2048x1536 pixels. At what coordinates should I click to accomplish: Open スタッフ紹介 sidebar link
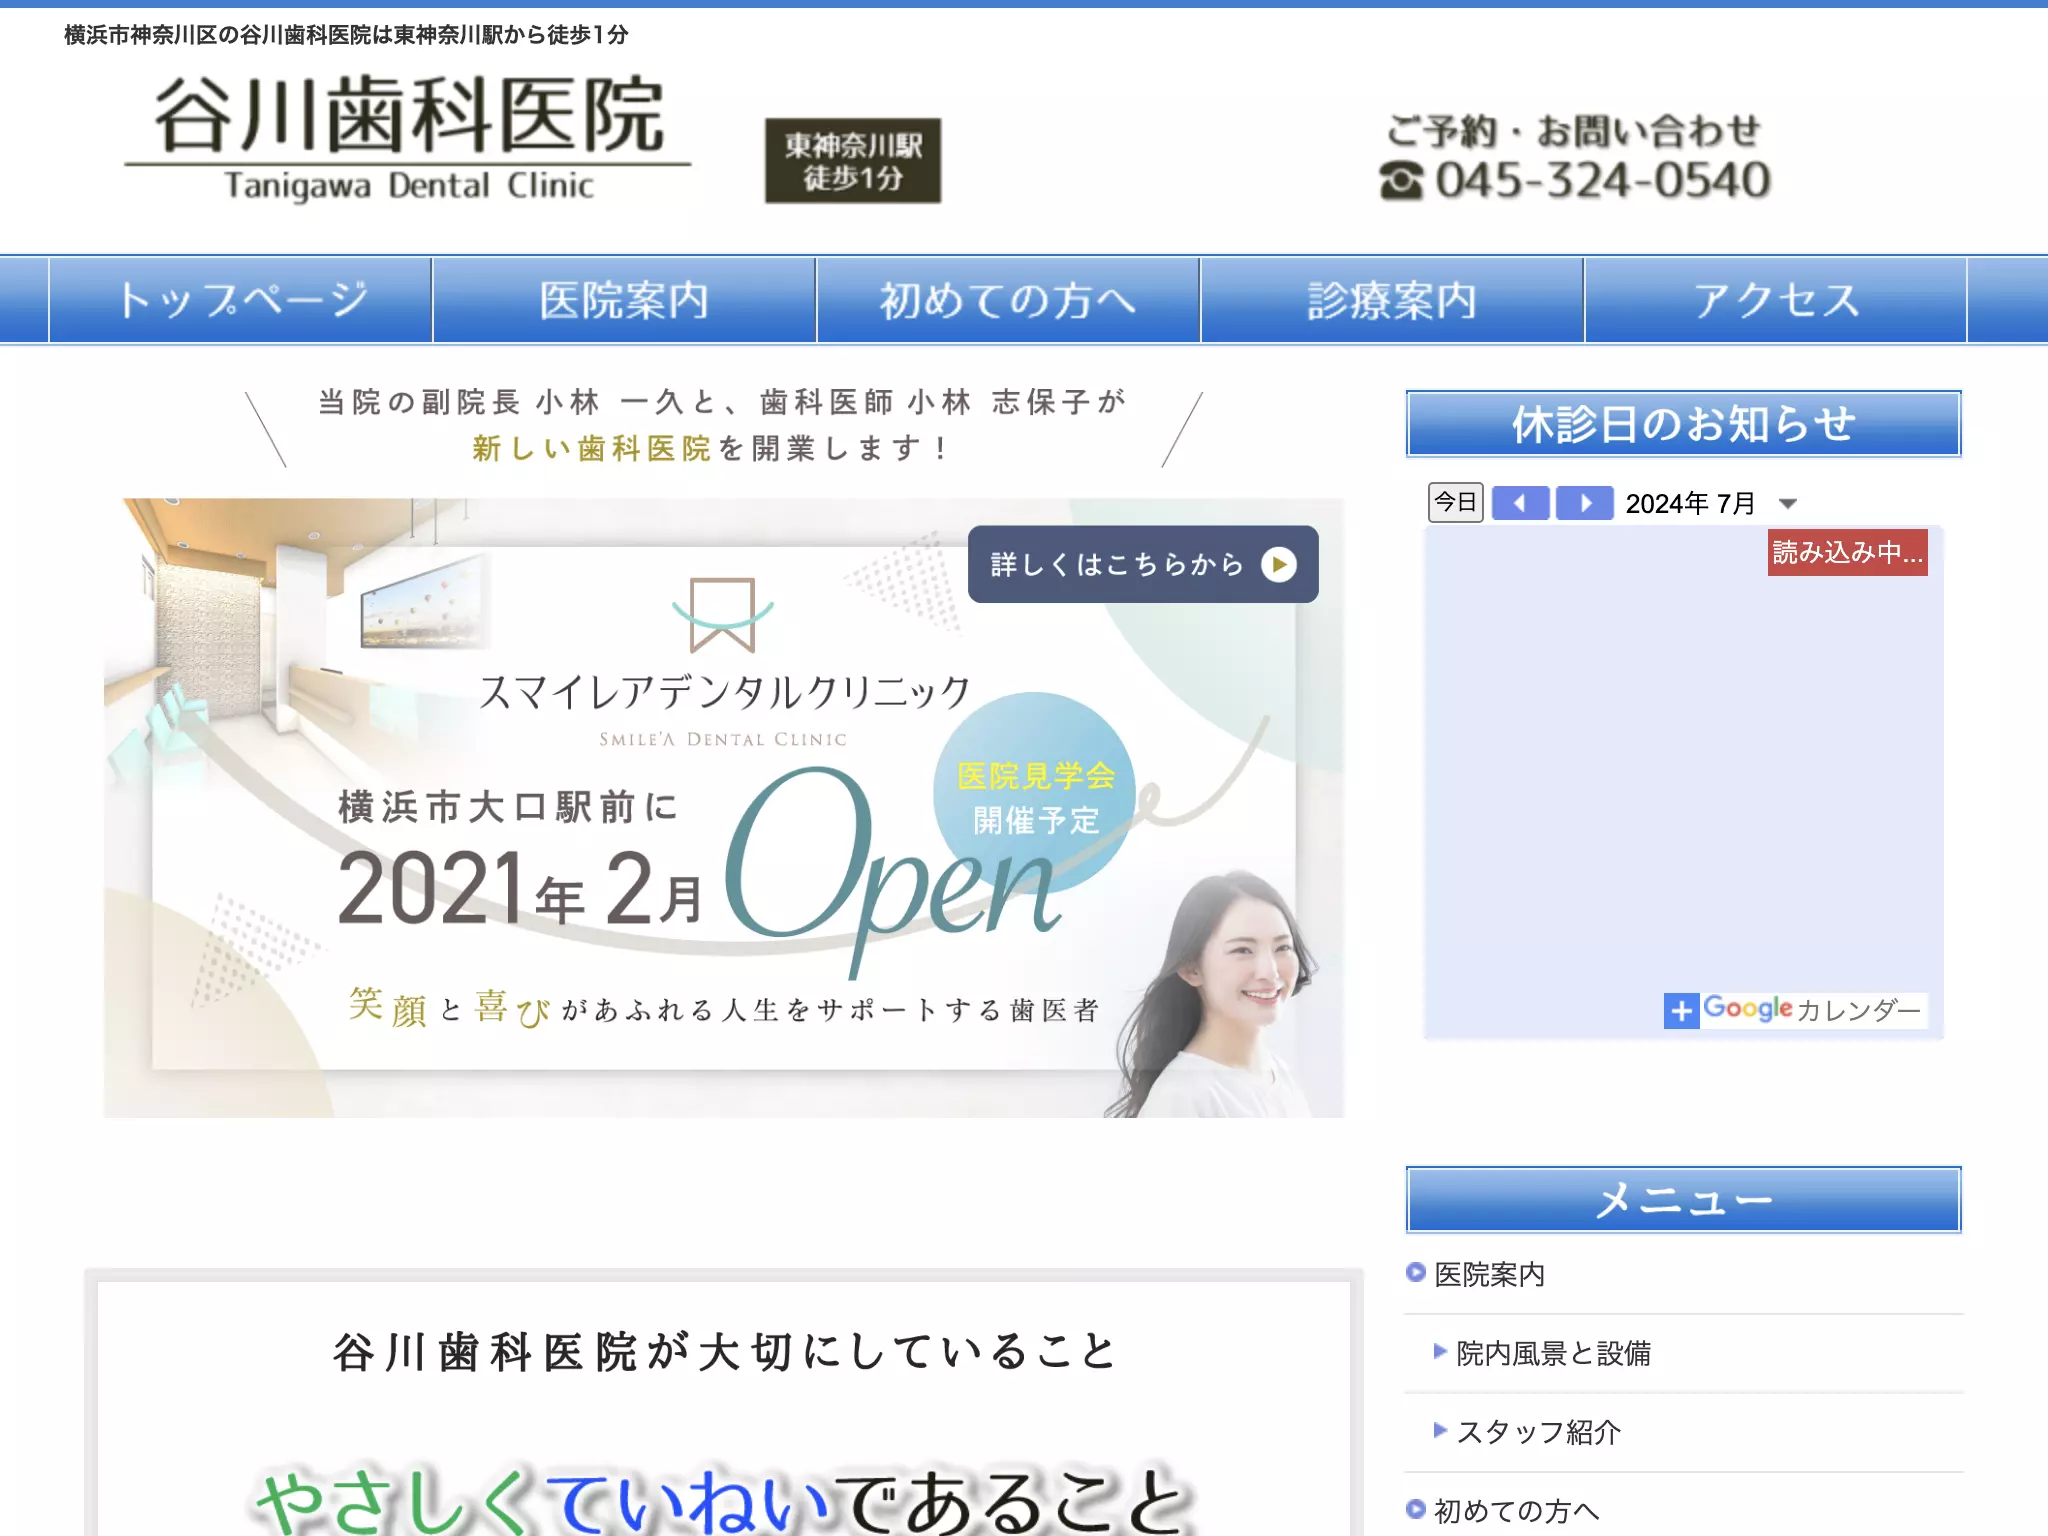point(1538,1432)
